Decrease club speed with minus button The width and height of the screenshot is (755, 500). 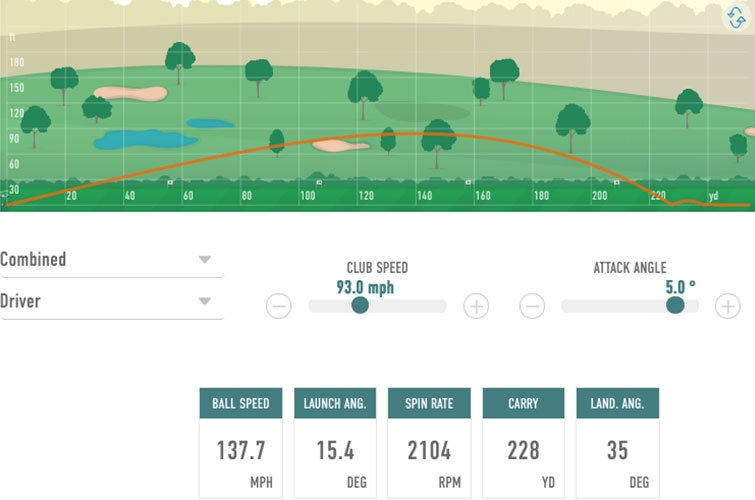pos(279,306)
